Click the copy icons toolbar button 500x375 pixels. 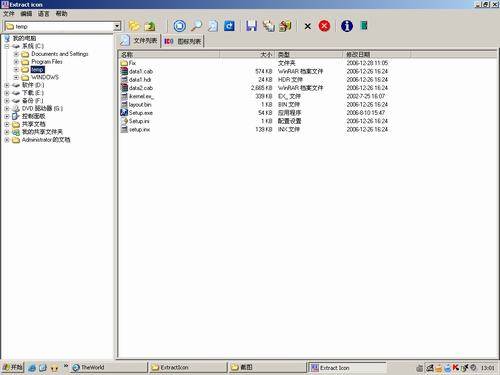[x=269, y=26]
